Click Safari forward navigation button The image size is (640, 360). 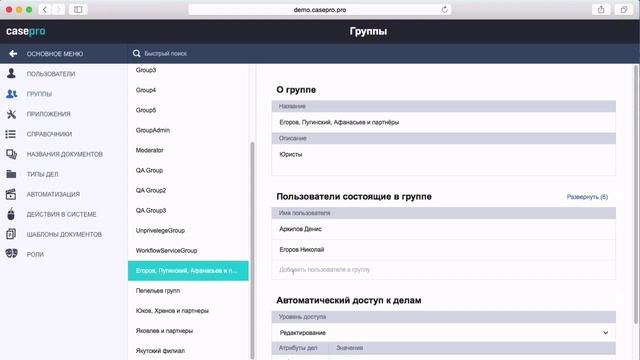coord(58,9)
